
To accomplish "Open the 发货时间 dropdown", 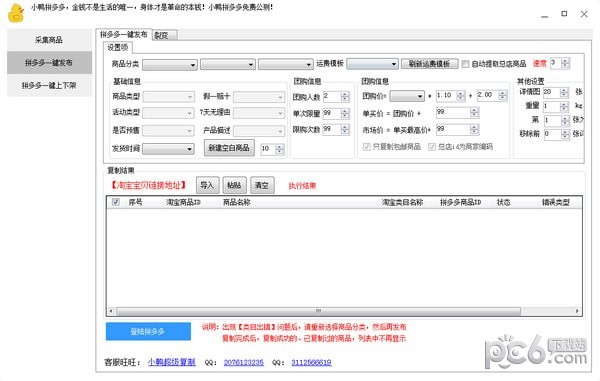I will click(x=168, y=148).
